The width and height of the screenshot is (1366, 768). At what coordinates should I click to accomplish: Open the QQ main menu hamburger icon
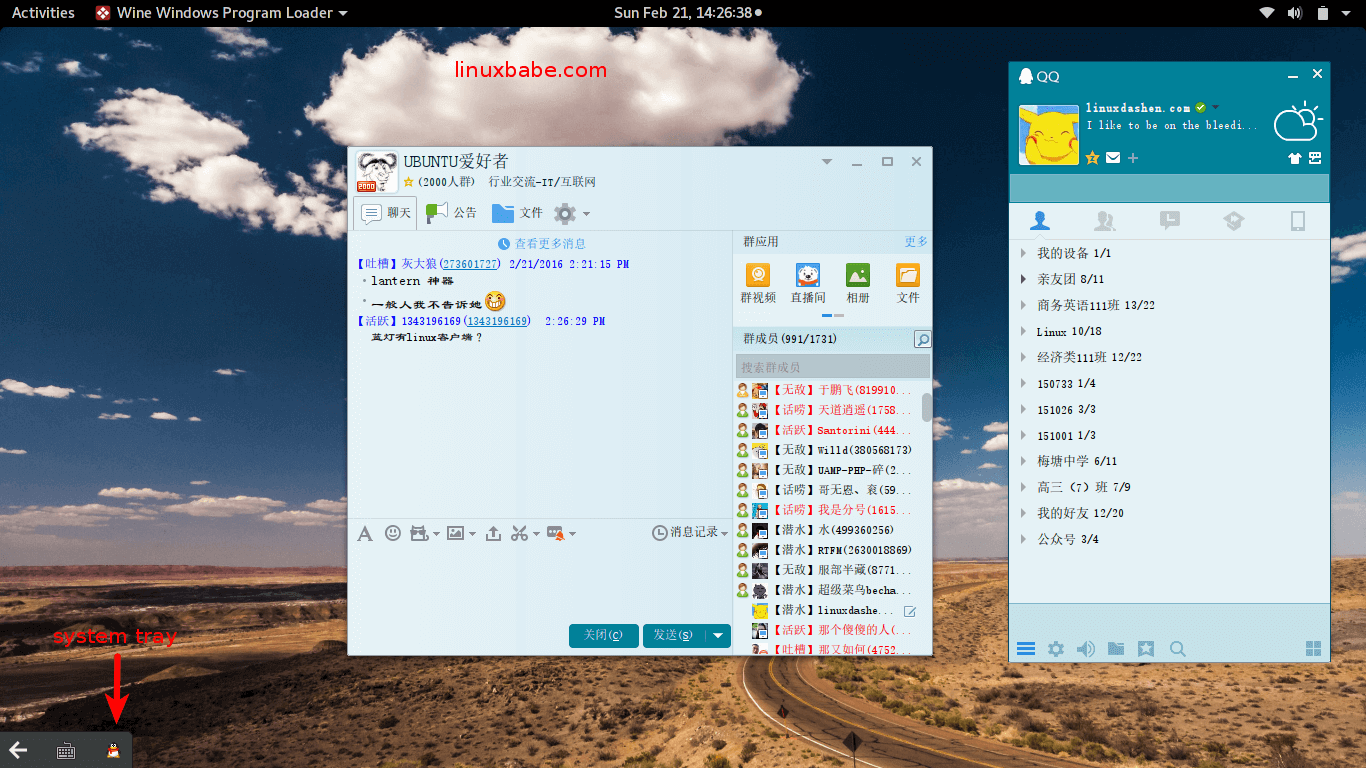(x=1026, y=649)
